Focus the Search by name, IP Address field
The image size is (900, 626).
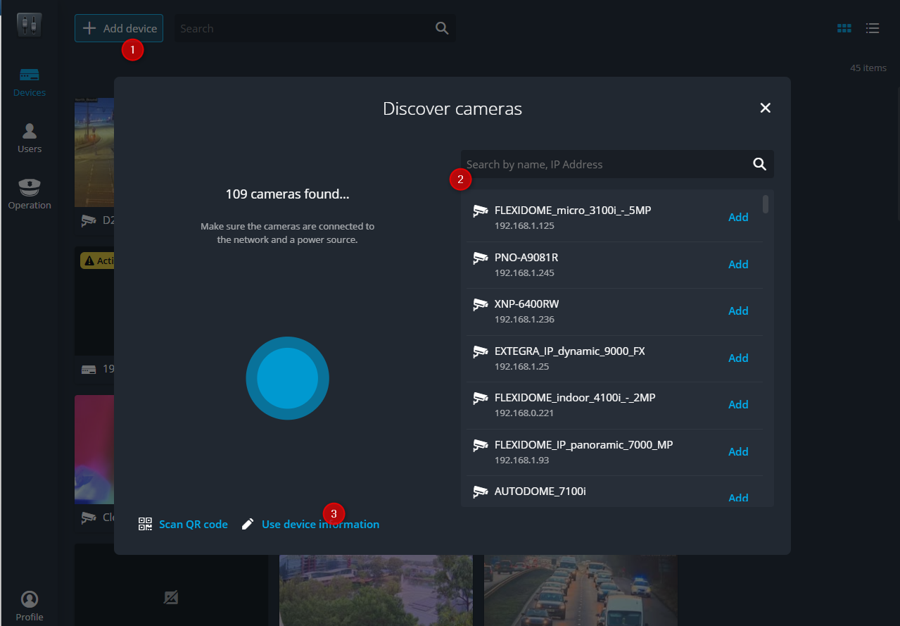tap(605, 164)
